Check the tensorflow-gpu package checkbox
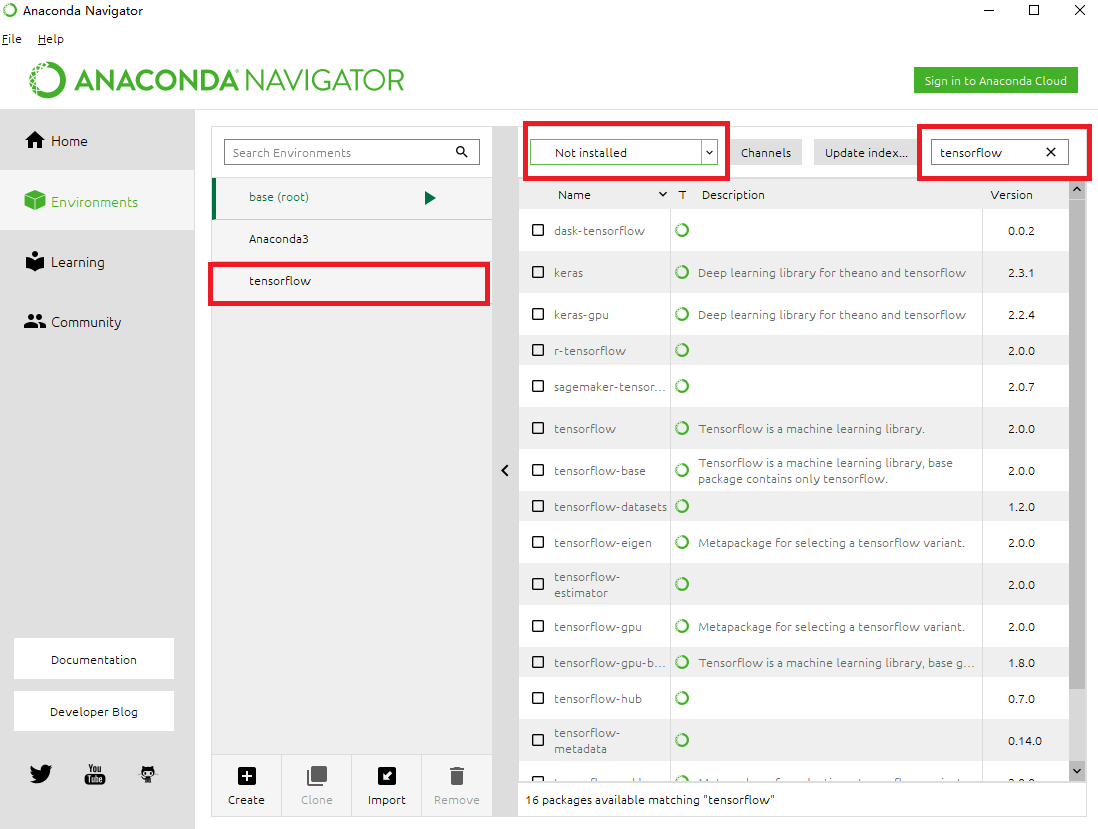The image size is (1098, 829). pyautogui.click(x=538, y=627)
